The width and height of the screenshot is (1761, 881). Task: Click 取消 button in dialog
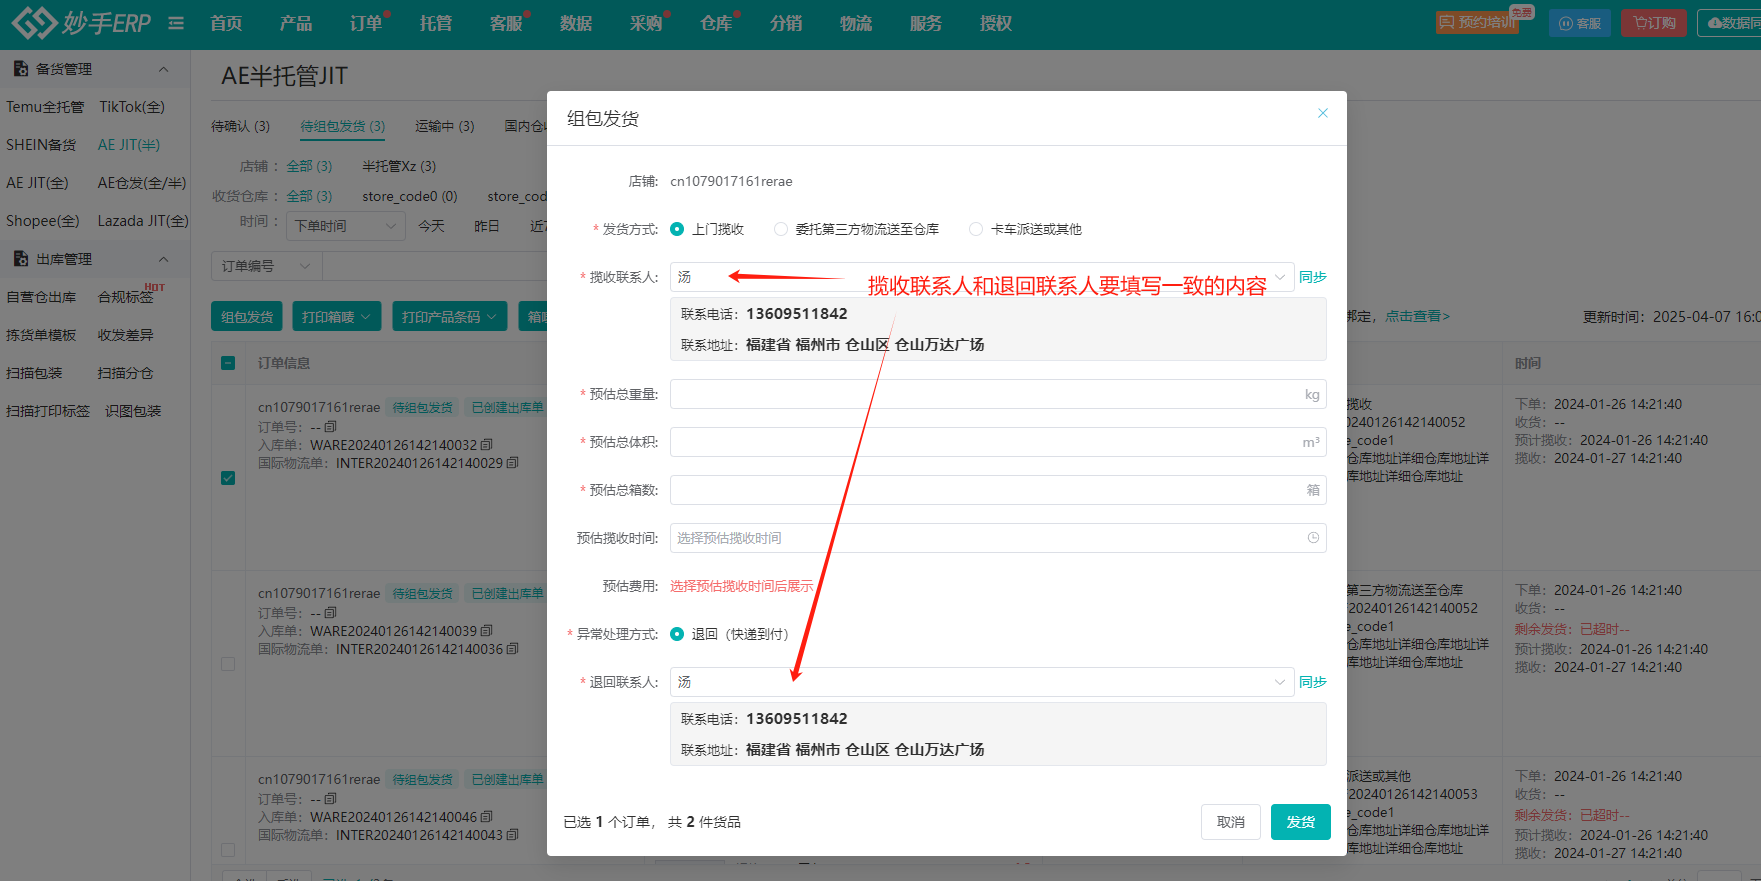(x=1231, y=822)
